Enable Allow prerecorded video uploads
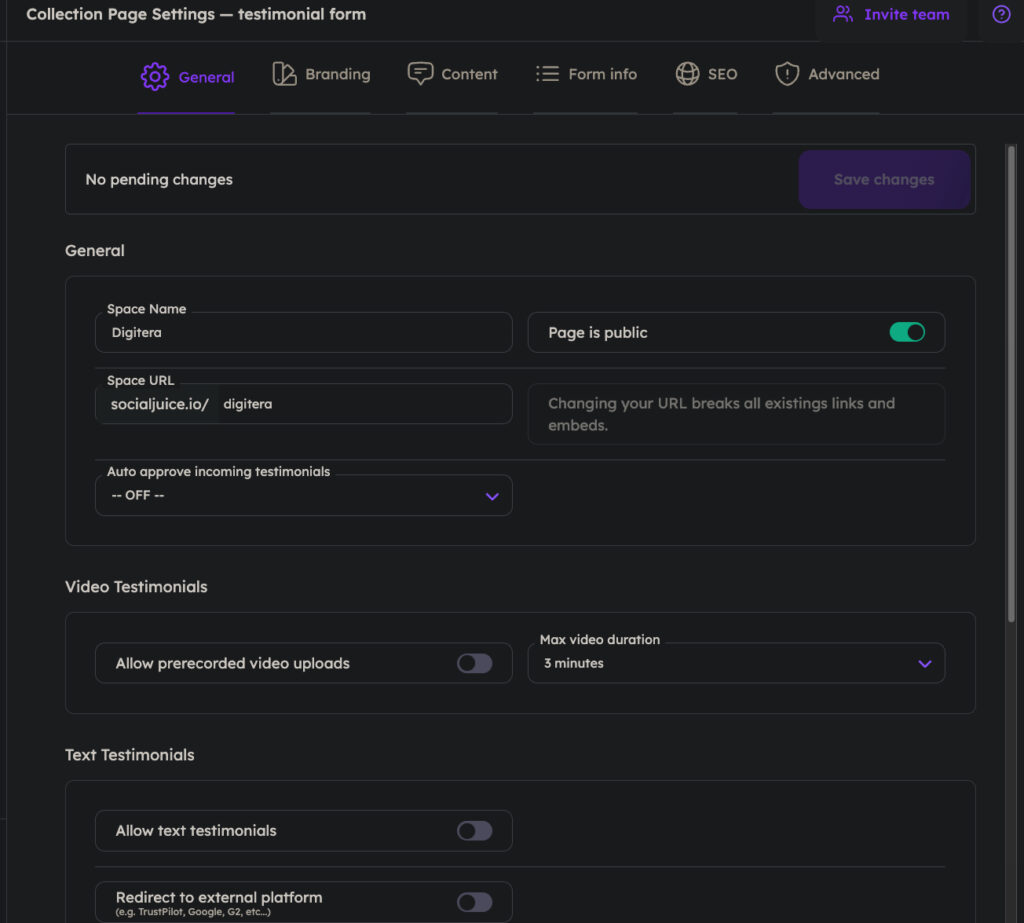The height and width of the screenshot is (923, 1024). coord(475,663)
